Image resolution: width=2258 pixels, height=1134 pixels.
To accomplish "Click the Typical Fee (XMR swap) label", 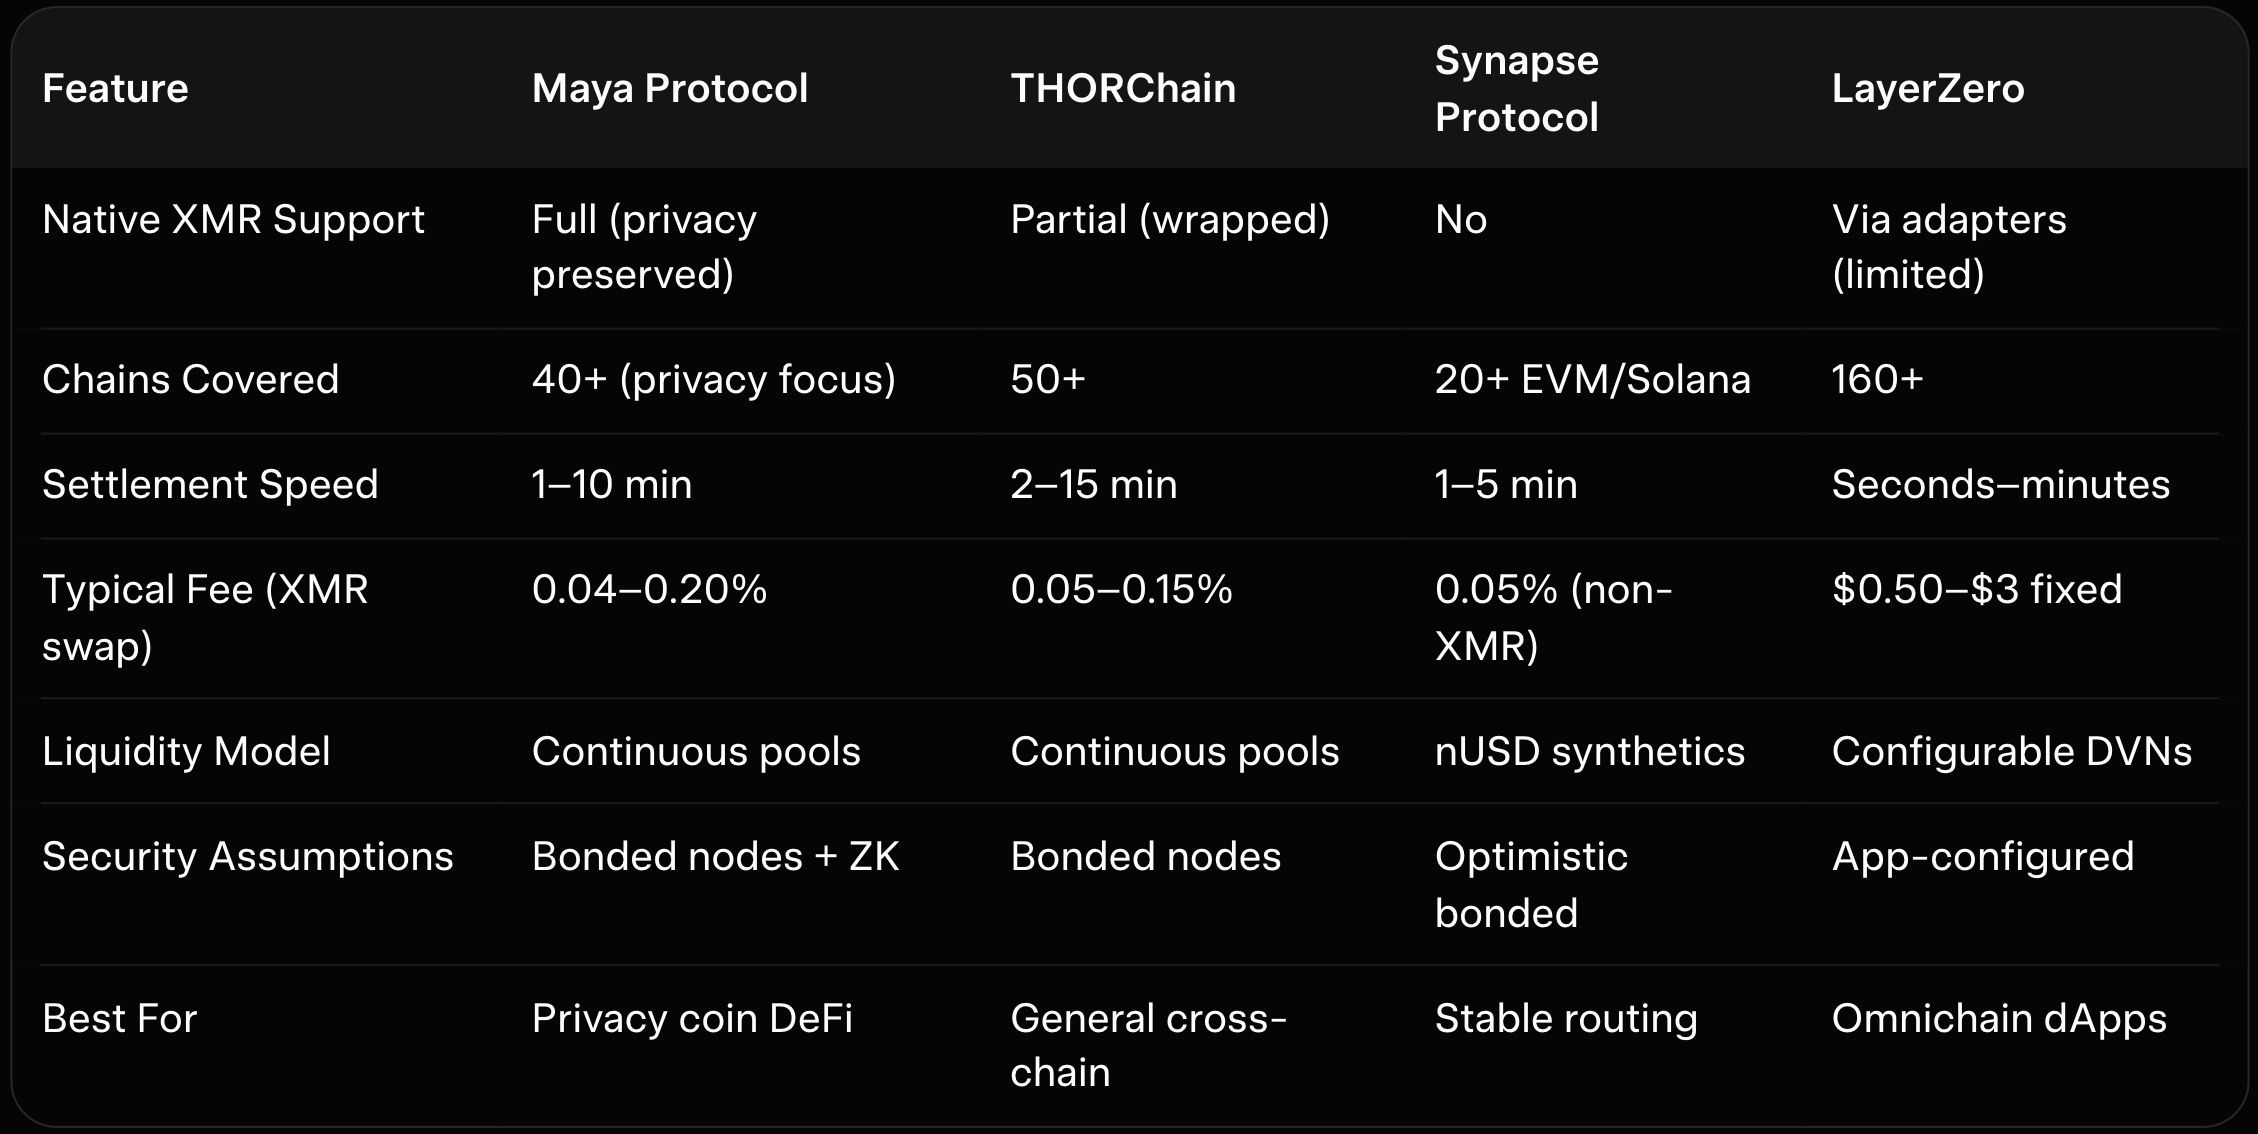I will (204, 616).
